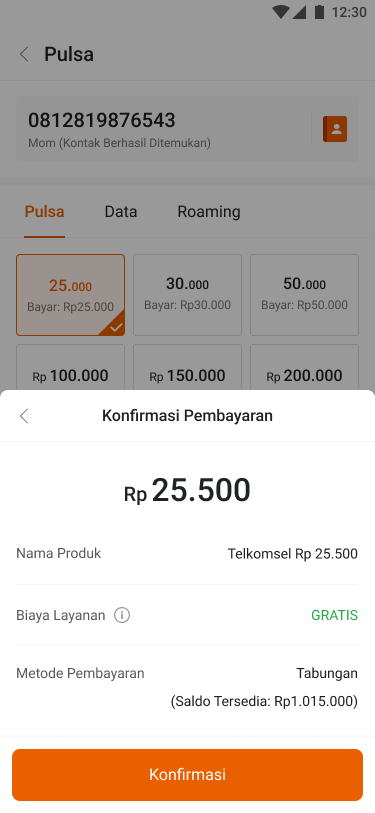Switch to the Roaming tab
Screen dimensions: 375x813
(209, 212)
